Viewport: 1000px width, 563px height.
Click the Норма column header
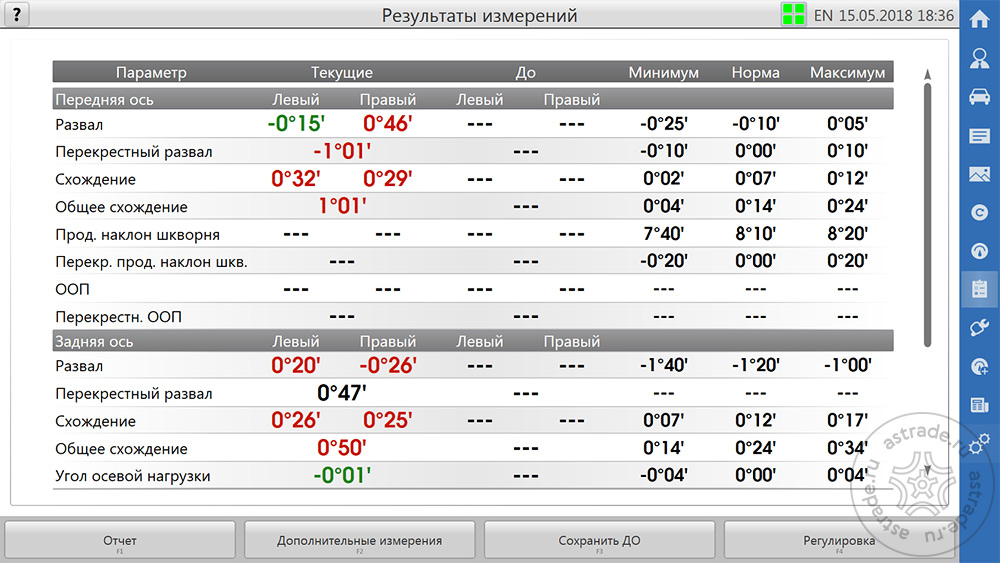756,73
